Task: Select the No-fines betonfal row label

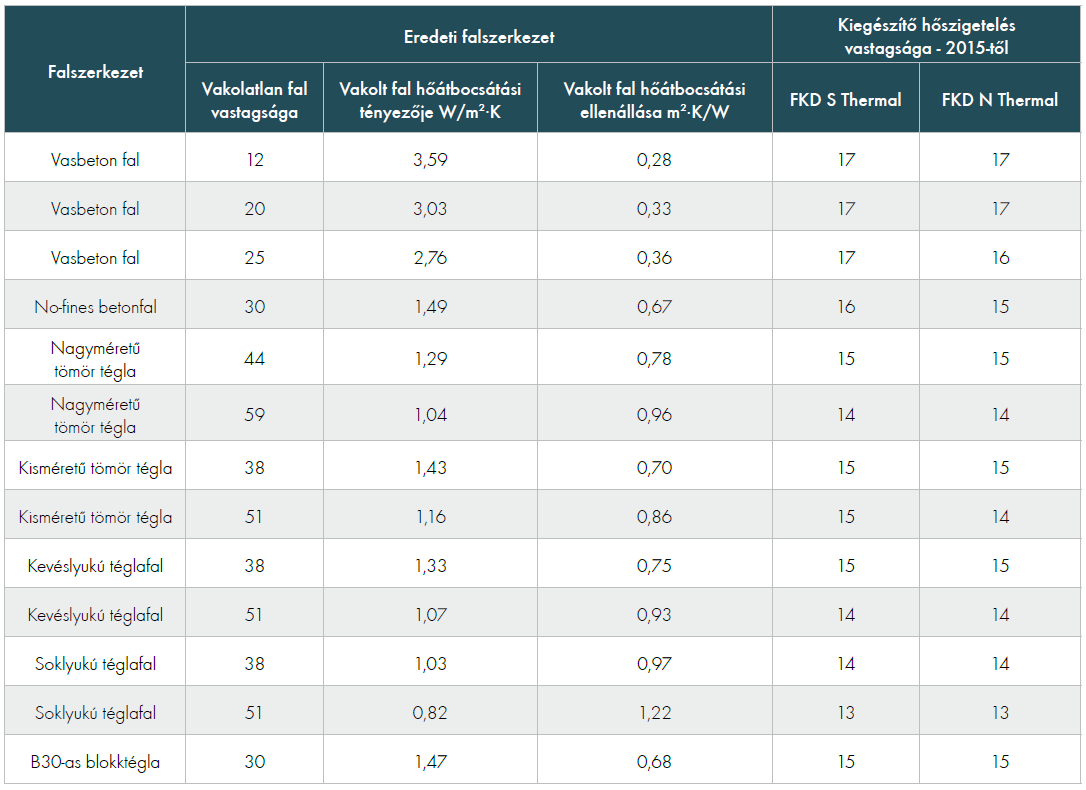Action: click(x=95, y=307)
